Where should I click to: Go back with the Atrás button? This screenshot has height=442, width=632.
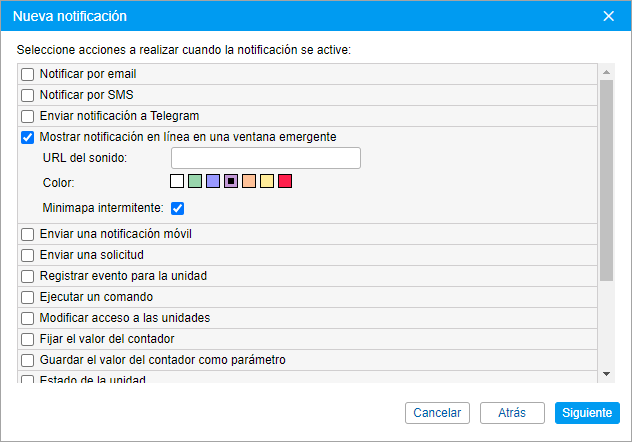coord(512,413)
